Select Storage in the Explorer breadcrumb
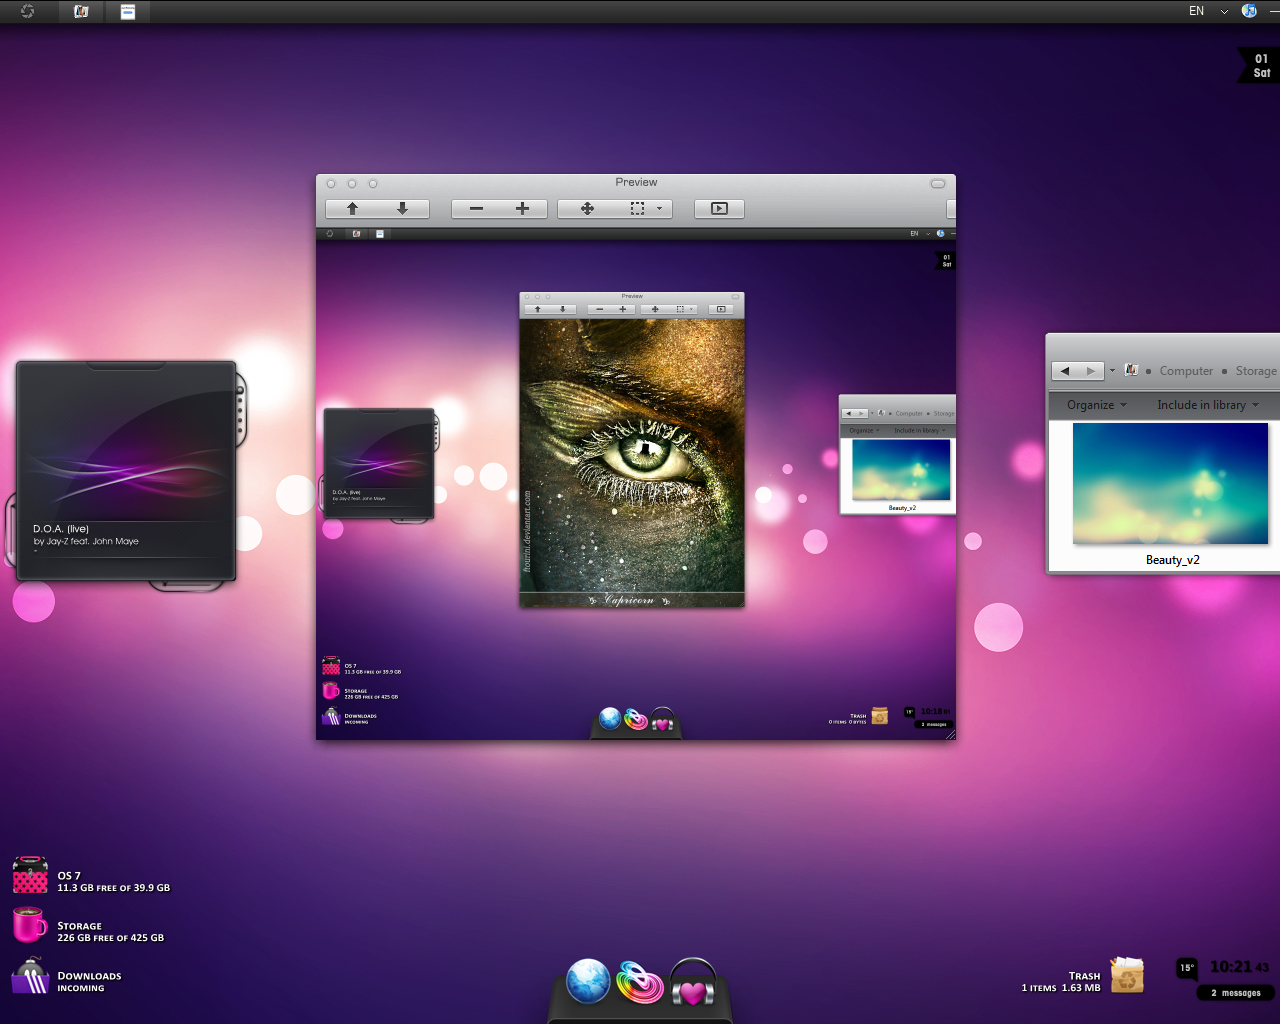The height and width of the screenshot is (1024, 1280). (1256, 371)
